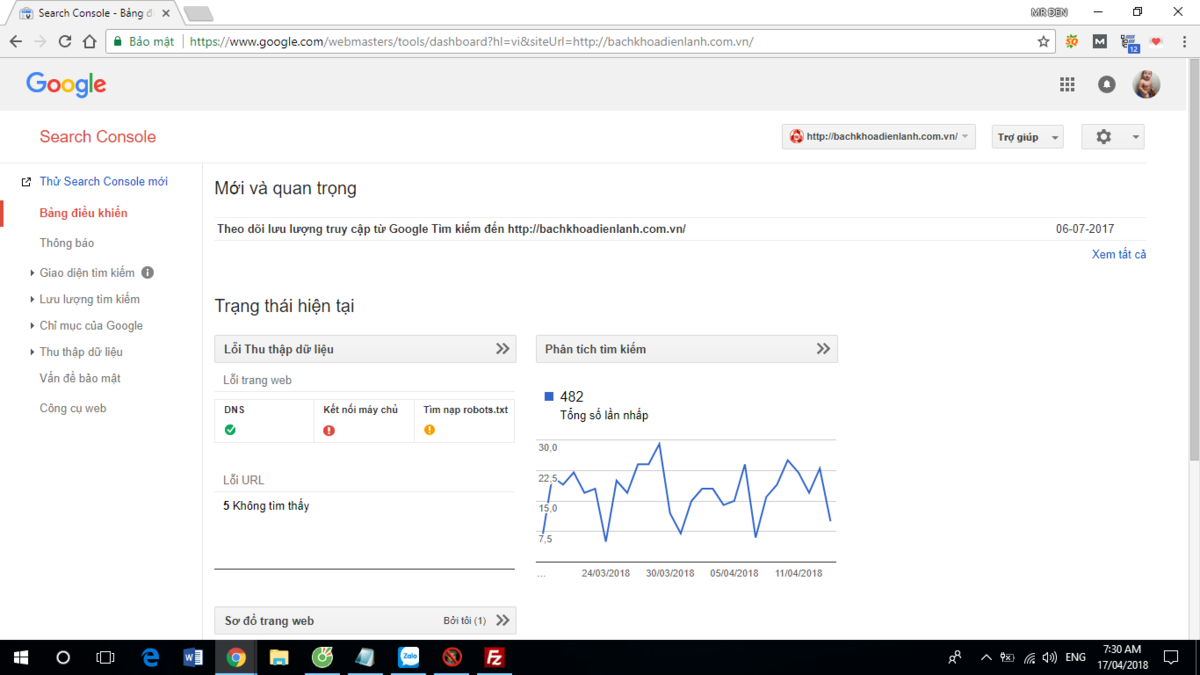The height and width of the screenshot is (675, 1200).
Task: Click Xem tất cả link
Action: coord(1119,254)
